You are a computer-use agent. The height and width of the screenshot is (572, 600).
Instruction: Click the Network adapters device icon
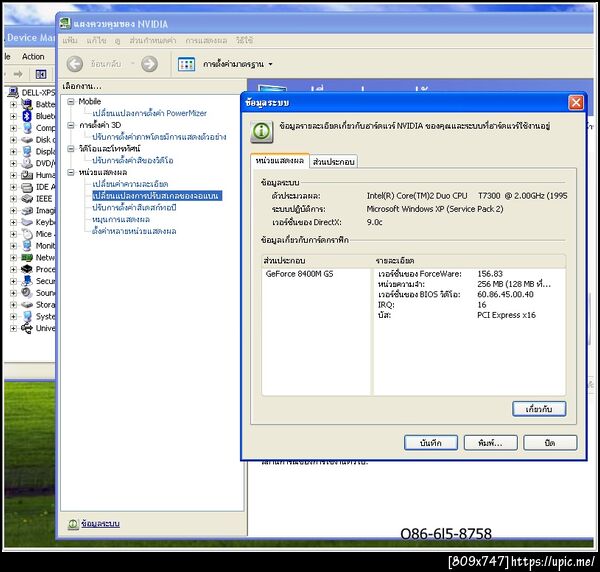coord(27,257)
